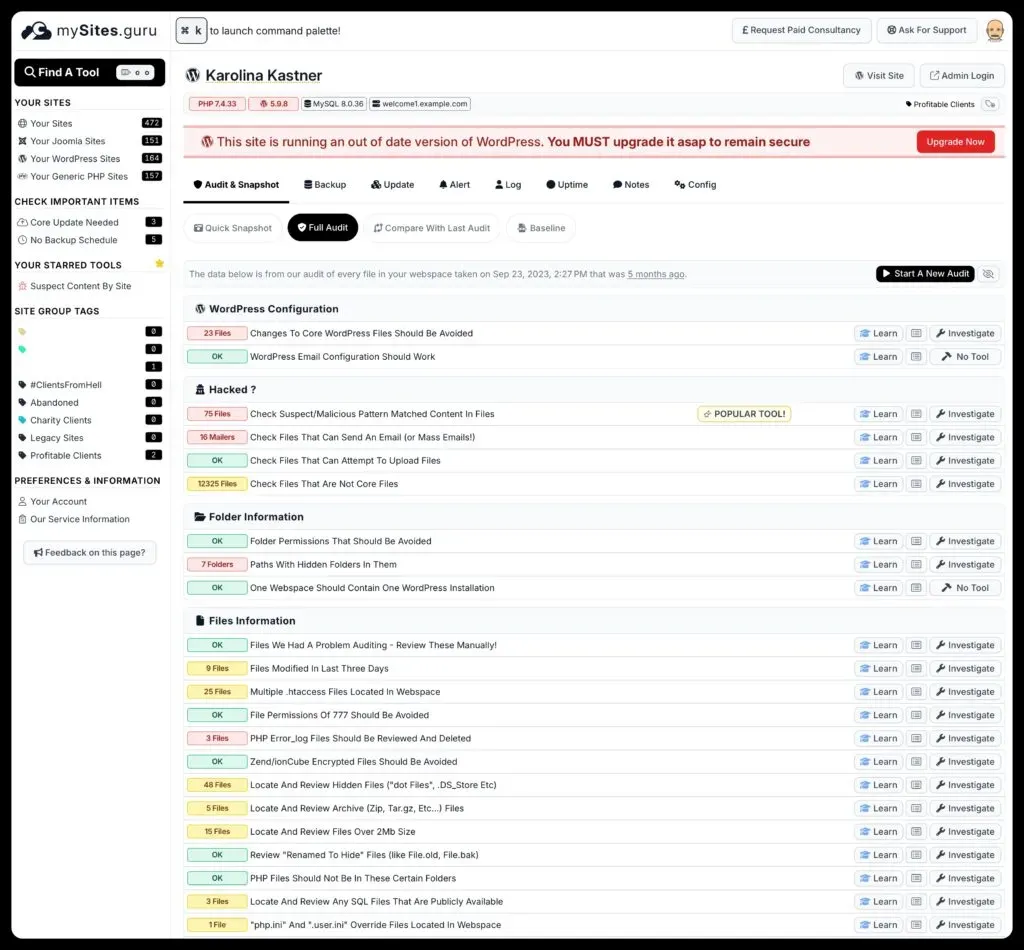Screen dimensions: 1024x950
Task: Toggle the Profitable Clients eye icon
Action: [990, 104]
